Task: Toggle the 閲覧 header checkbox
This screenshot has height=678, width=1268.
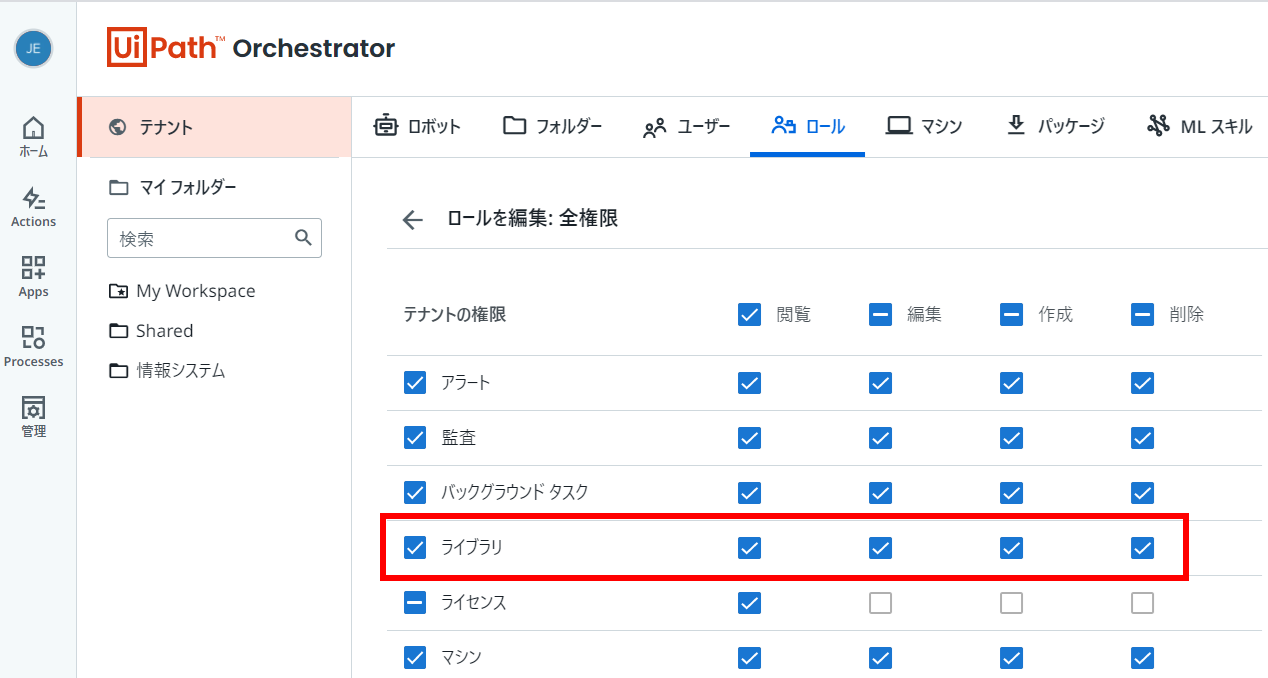Action: point(749,314)
